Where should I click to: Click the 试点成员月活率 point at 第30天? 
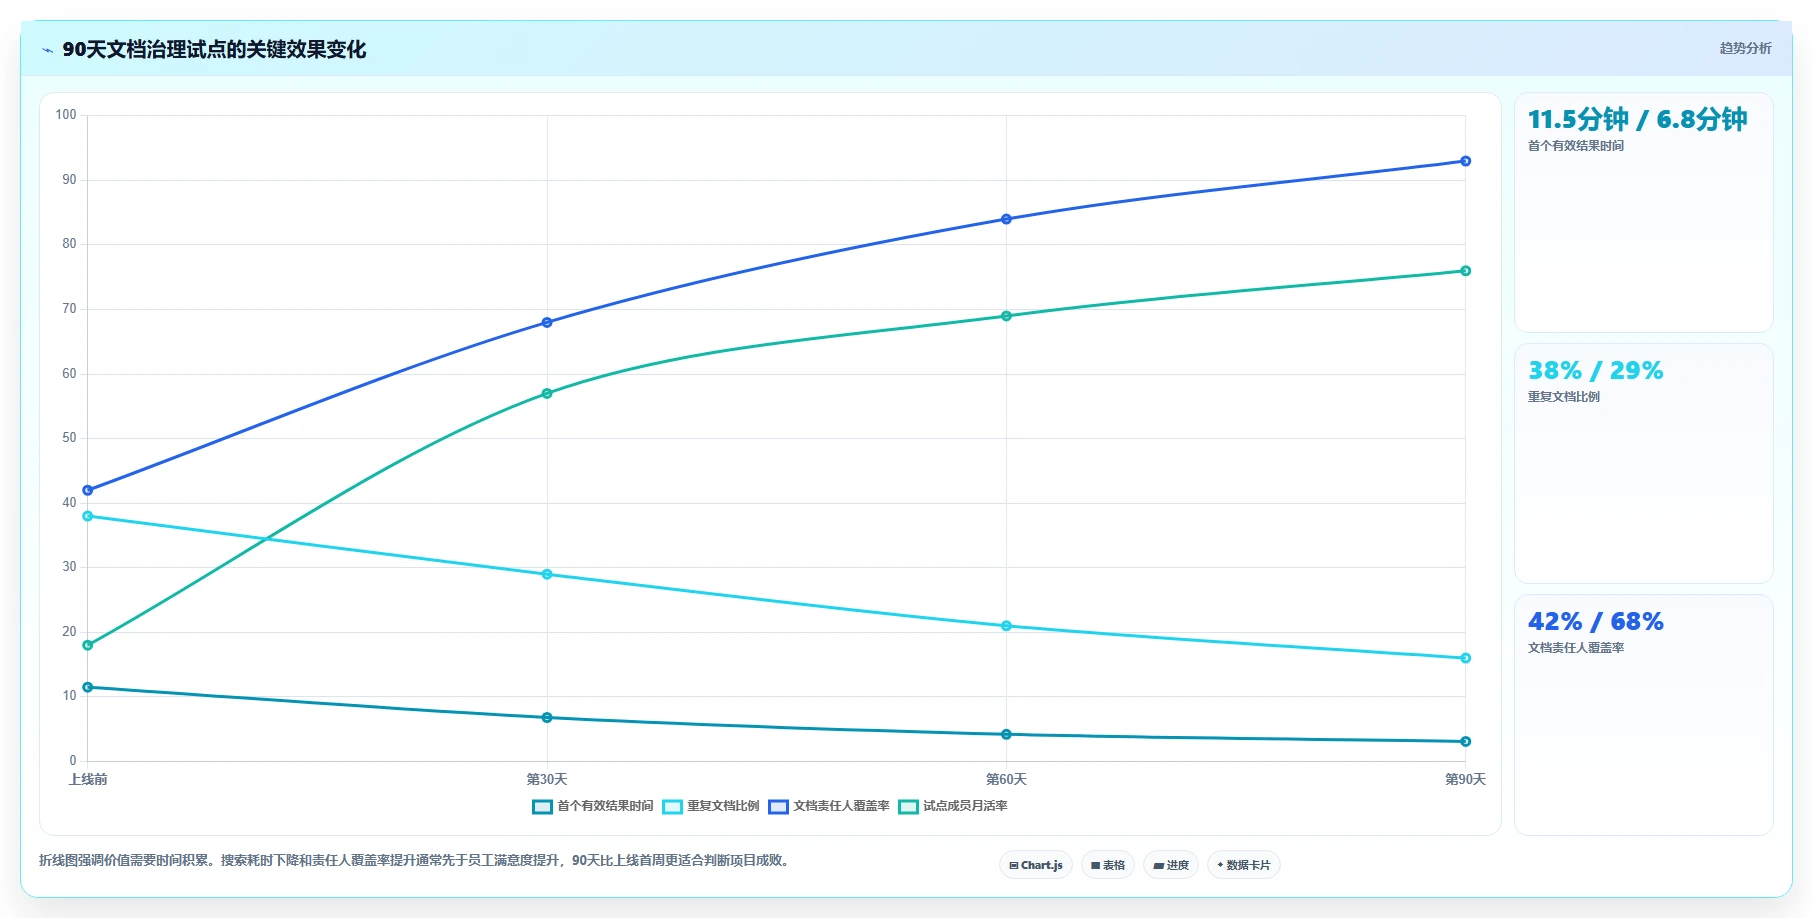coord(547,393)
